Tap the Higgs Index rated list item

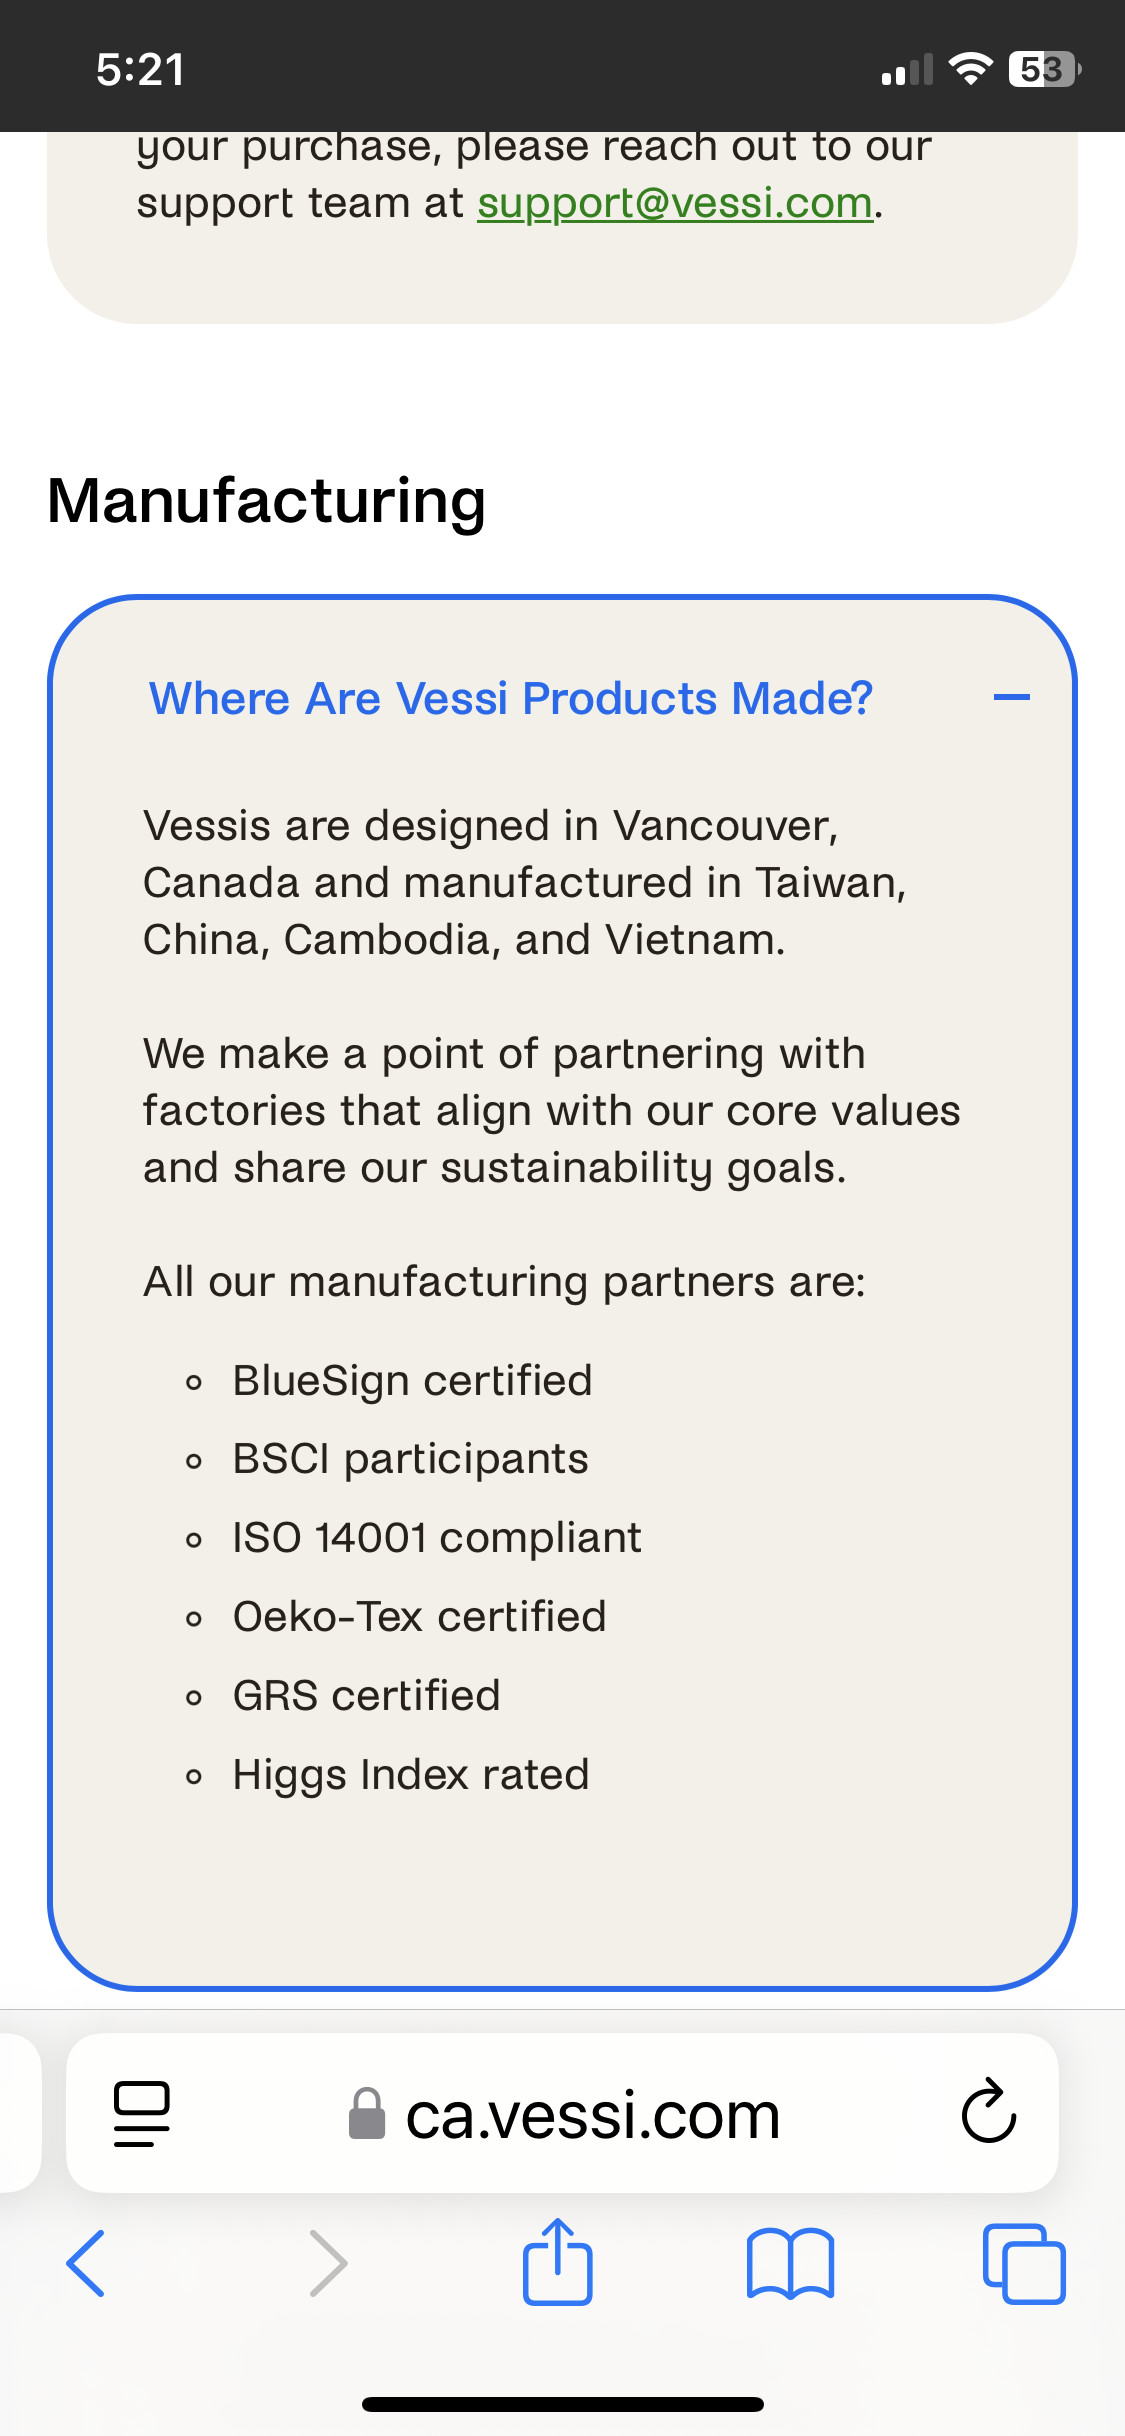[x=411, y=1775]
